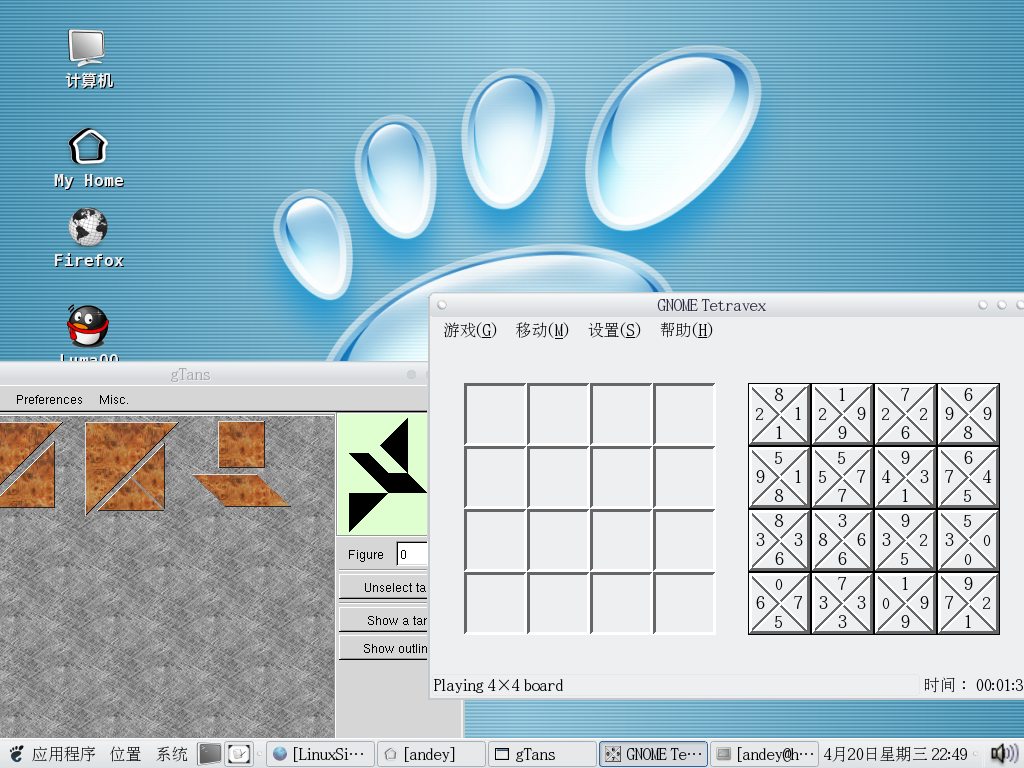1024x768 pixels.
Task: Open Misc. menu in gTans
Action: (114, 400)
